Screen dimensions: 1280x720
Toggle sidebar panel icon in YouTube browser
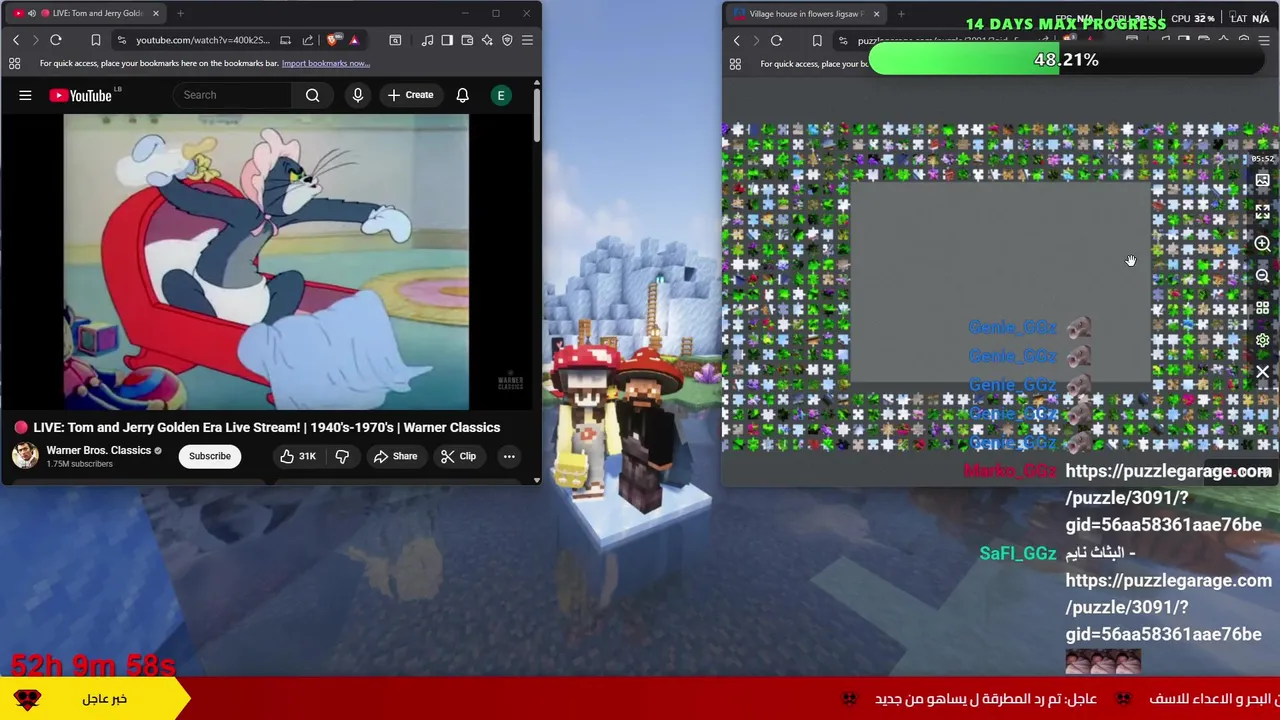click(447, 40)
